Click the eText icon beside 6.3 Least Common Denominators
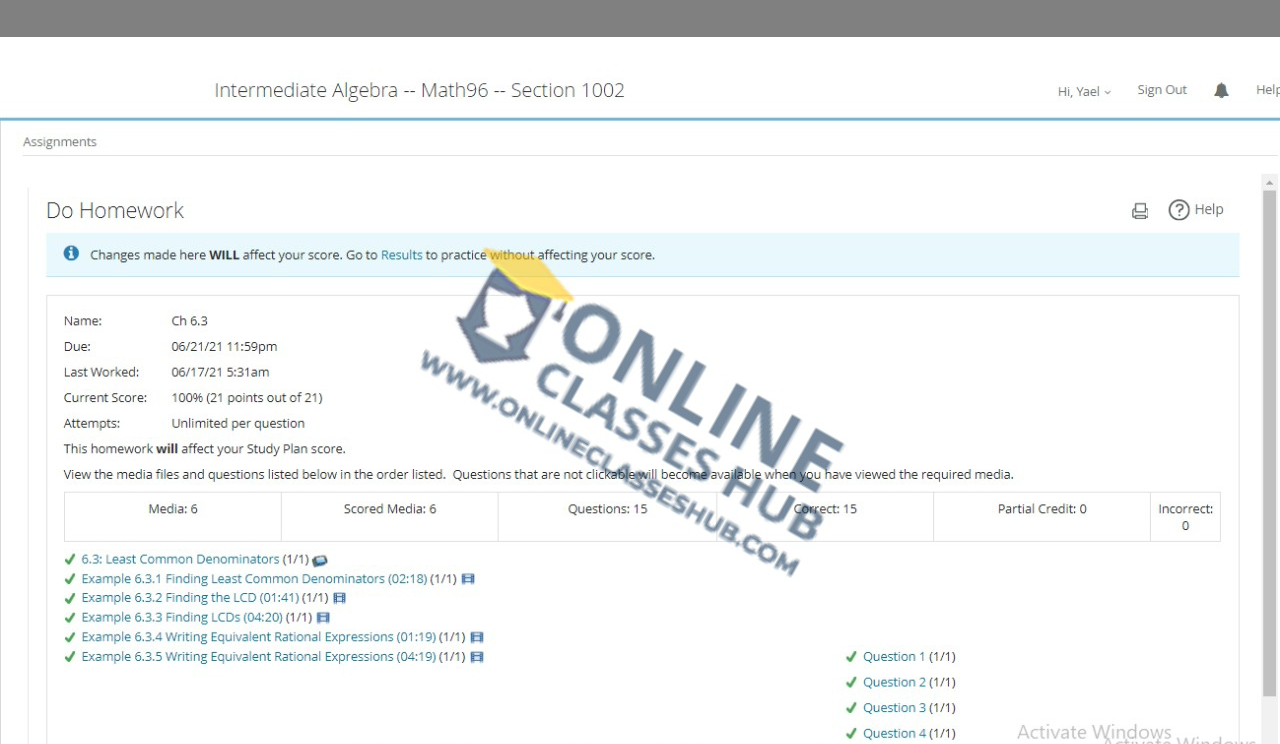This screenshot has height=744, width=1280. pos(320,560)
